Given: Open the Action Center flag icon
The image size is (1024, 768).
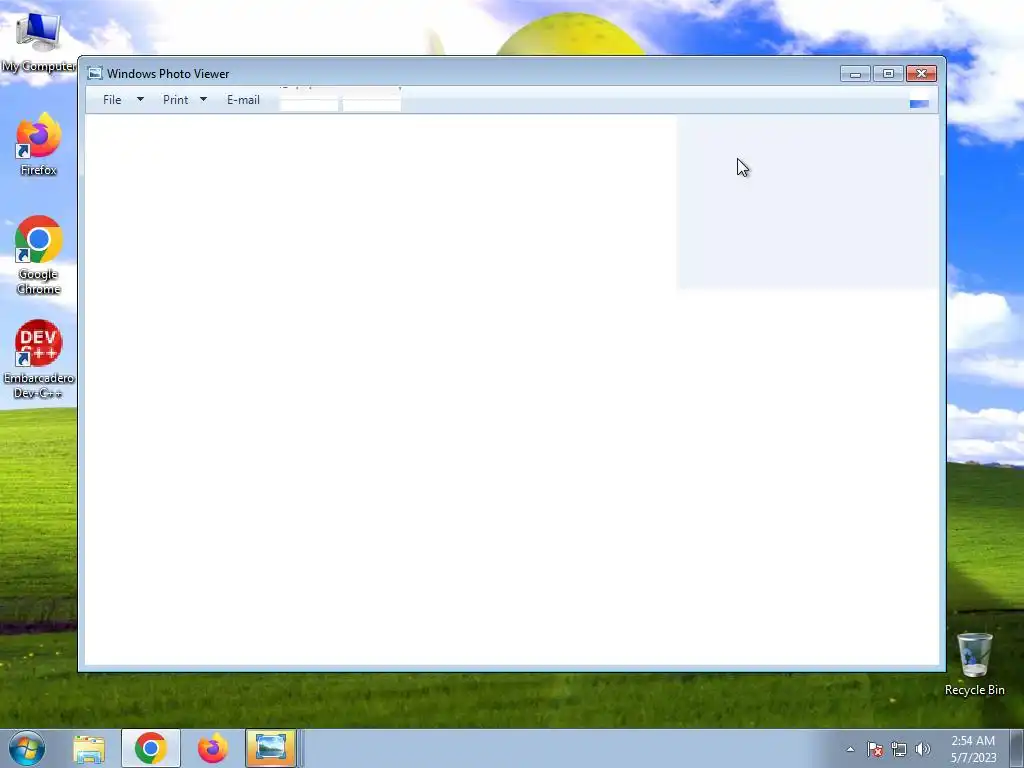Looking at the screenshot, I should (875, 749).
